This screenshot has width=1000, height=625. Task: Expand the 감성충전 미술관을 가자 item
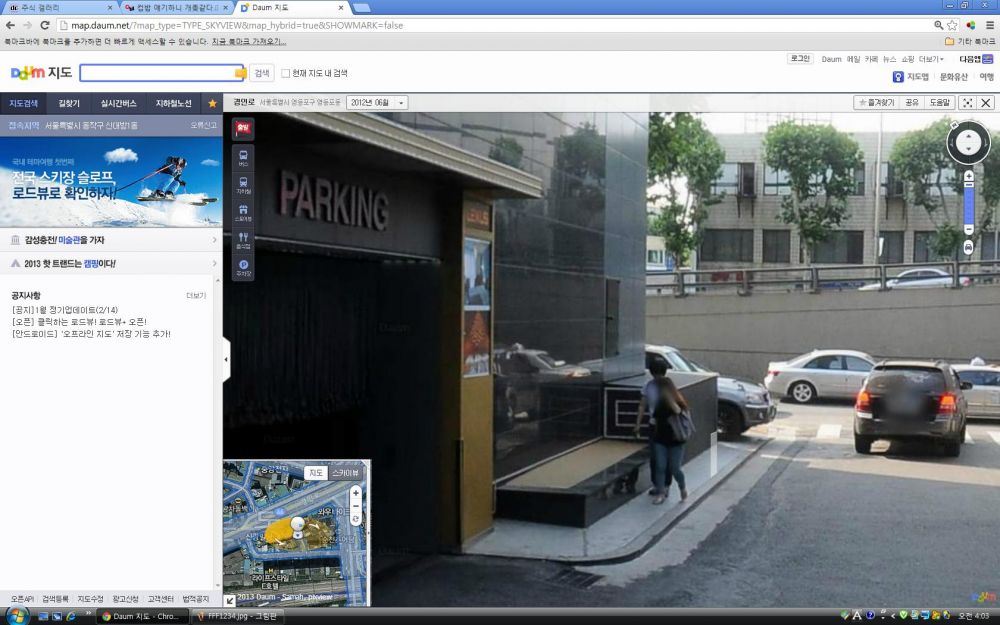[112, 240]
